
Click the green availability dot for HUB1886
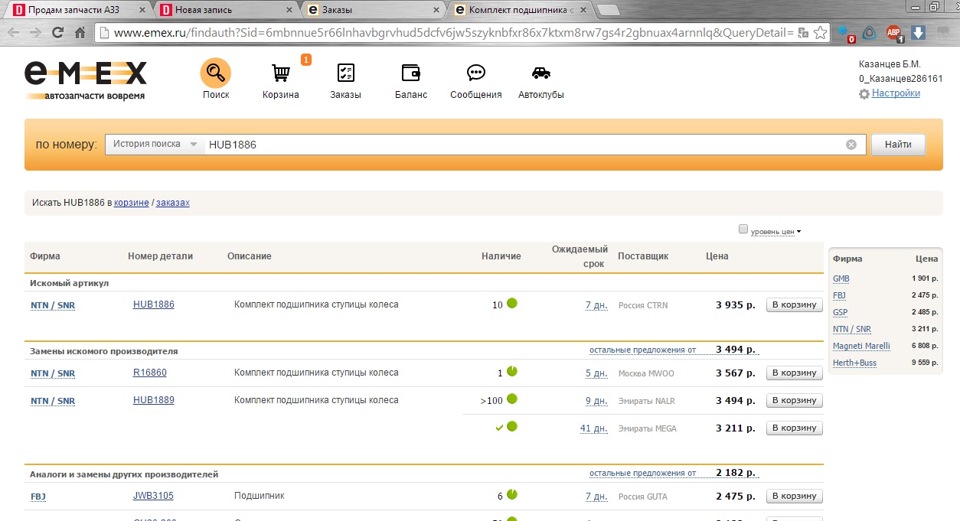click(512, 303)
